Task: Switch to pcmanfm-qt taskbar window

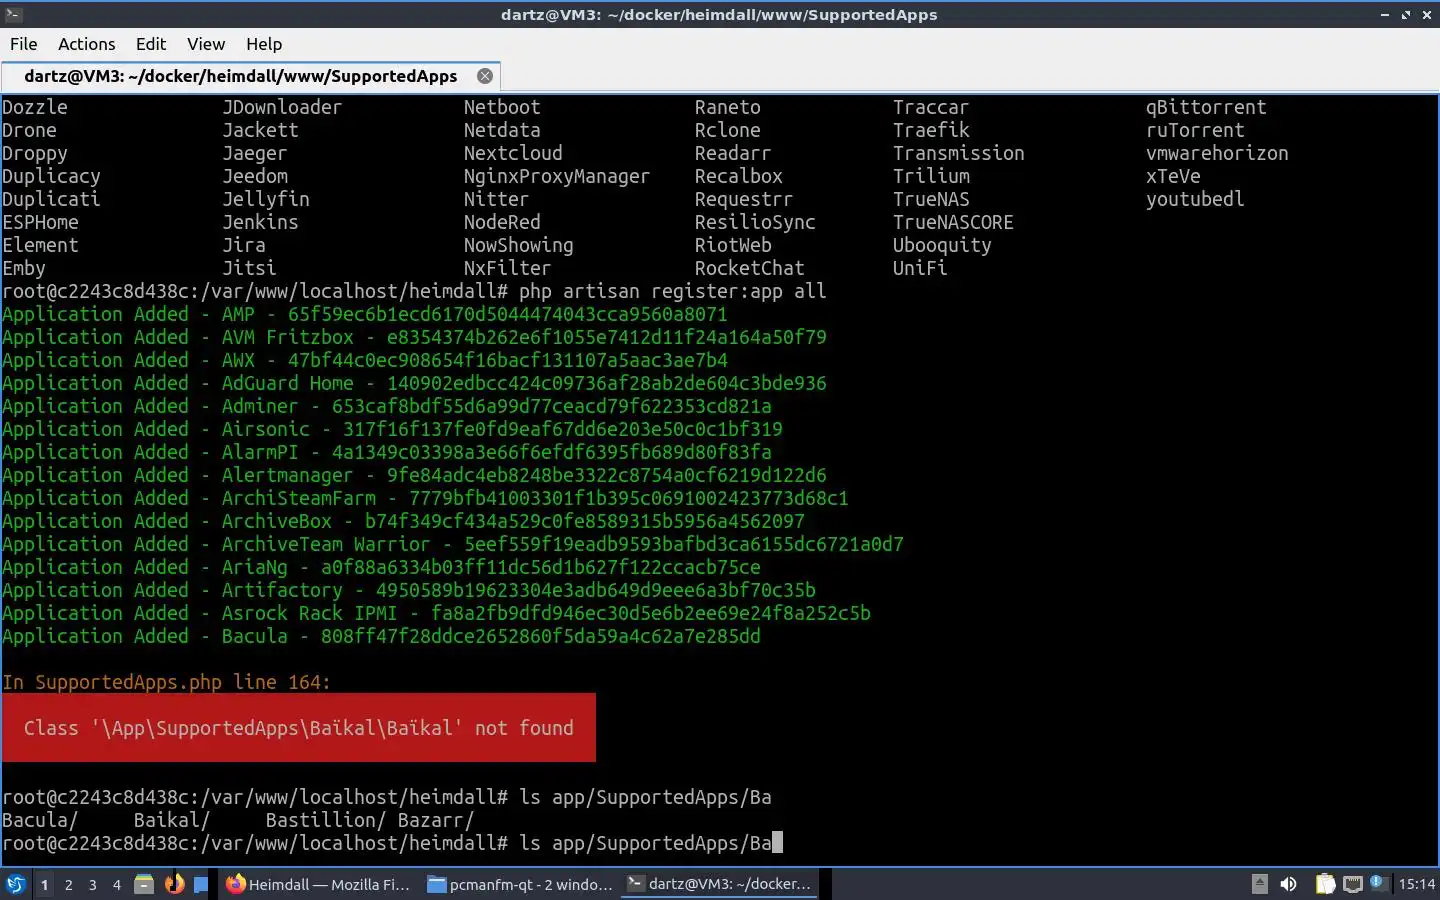Action: click(x=520, y=884)
